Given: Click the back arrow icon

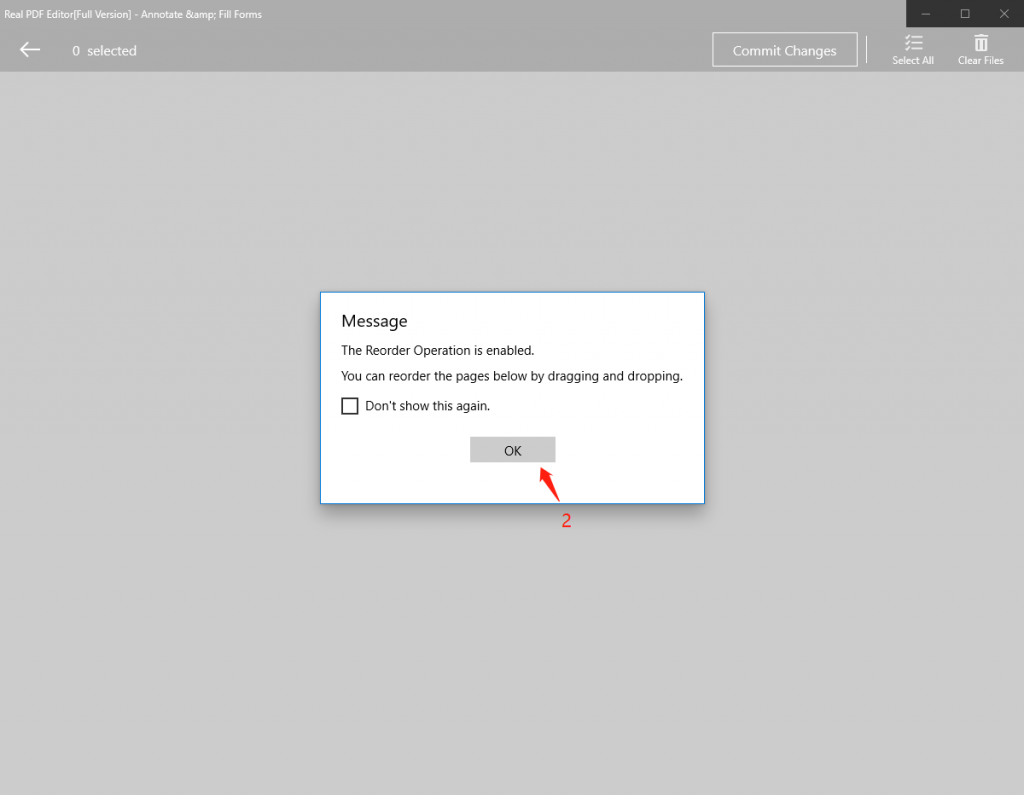Looking at the screenshot, I should click(x=30, y=50).
